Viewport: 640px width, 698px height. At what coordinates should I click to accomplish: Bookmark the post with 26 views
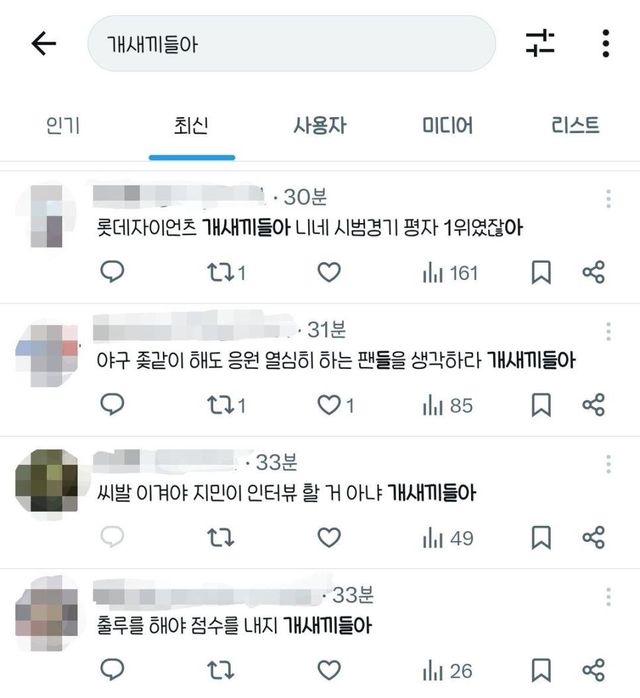click(x=541, y=670)
